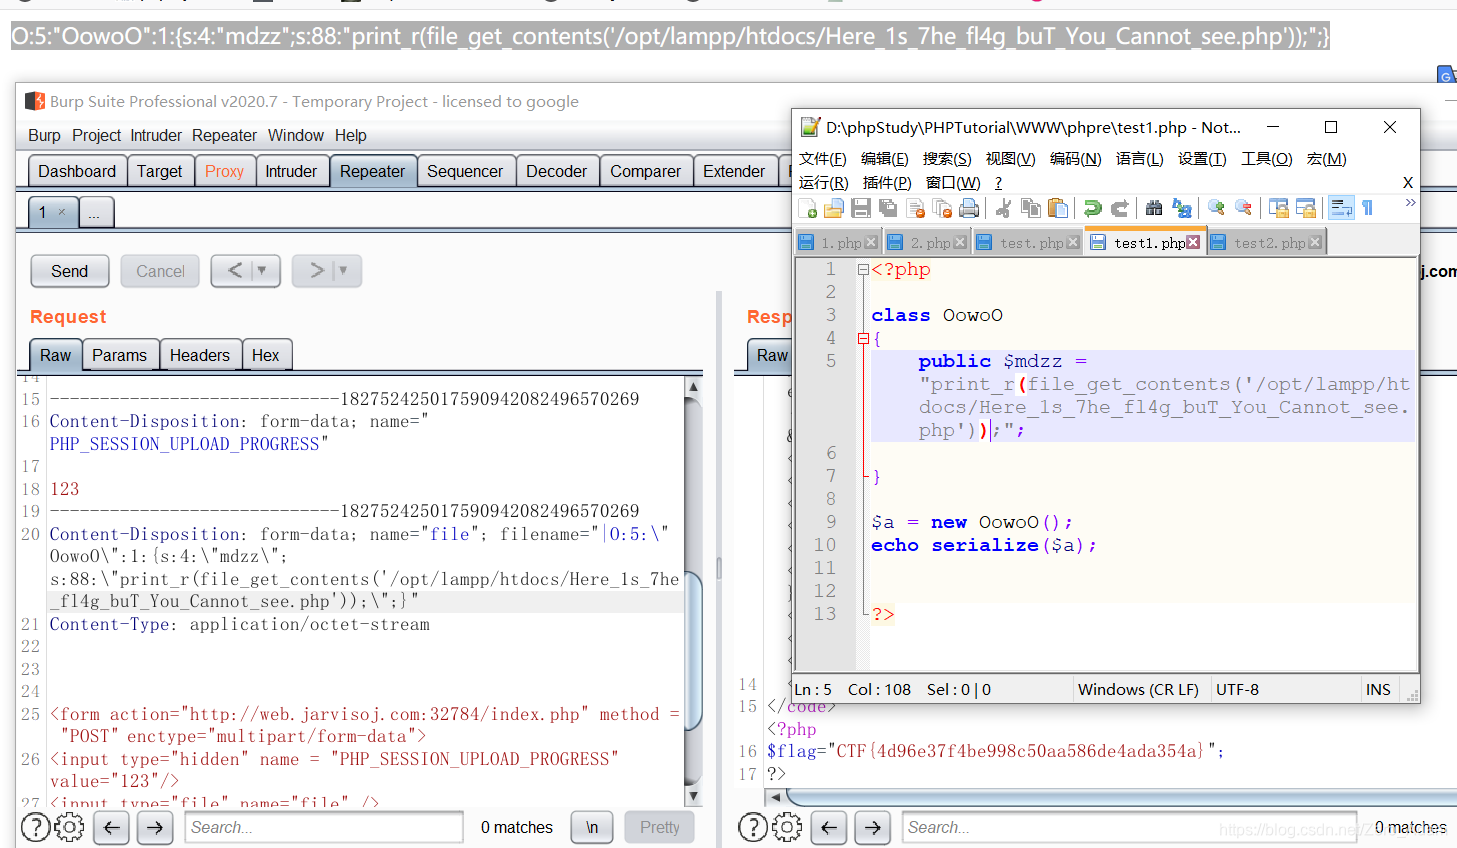Print the document from Notepad++ toolbar
Viewport: 1457px width, 848px height.
coord(969,208)
